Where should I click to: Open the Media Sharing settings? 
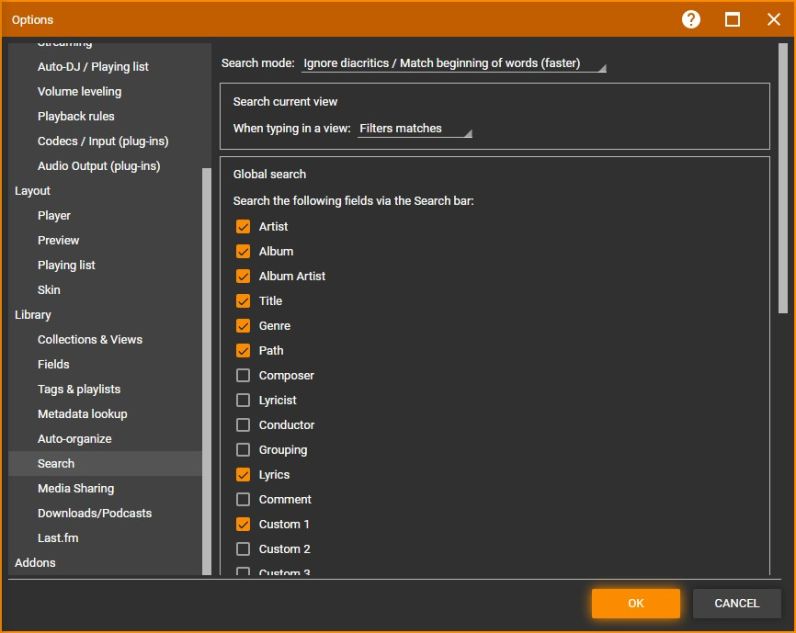[76, 489]
